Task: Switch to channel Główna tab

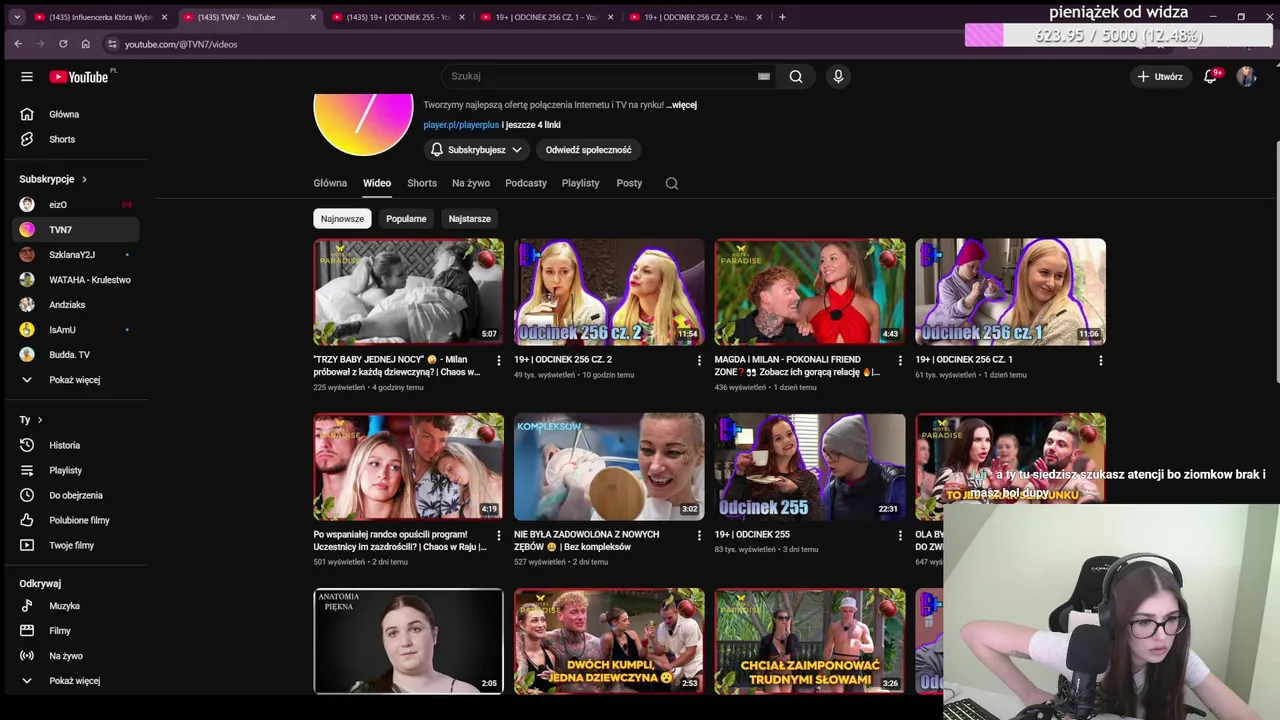Action: point(330,183)
